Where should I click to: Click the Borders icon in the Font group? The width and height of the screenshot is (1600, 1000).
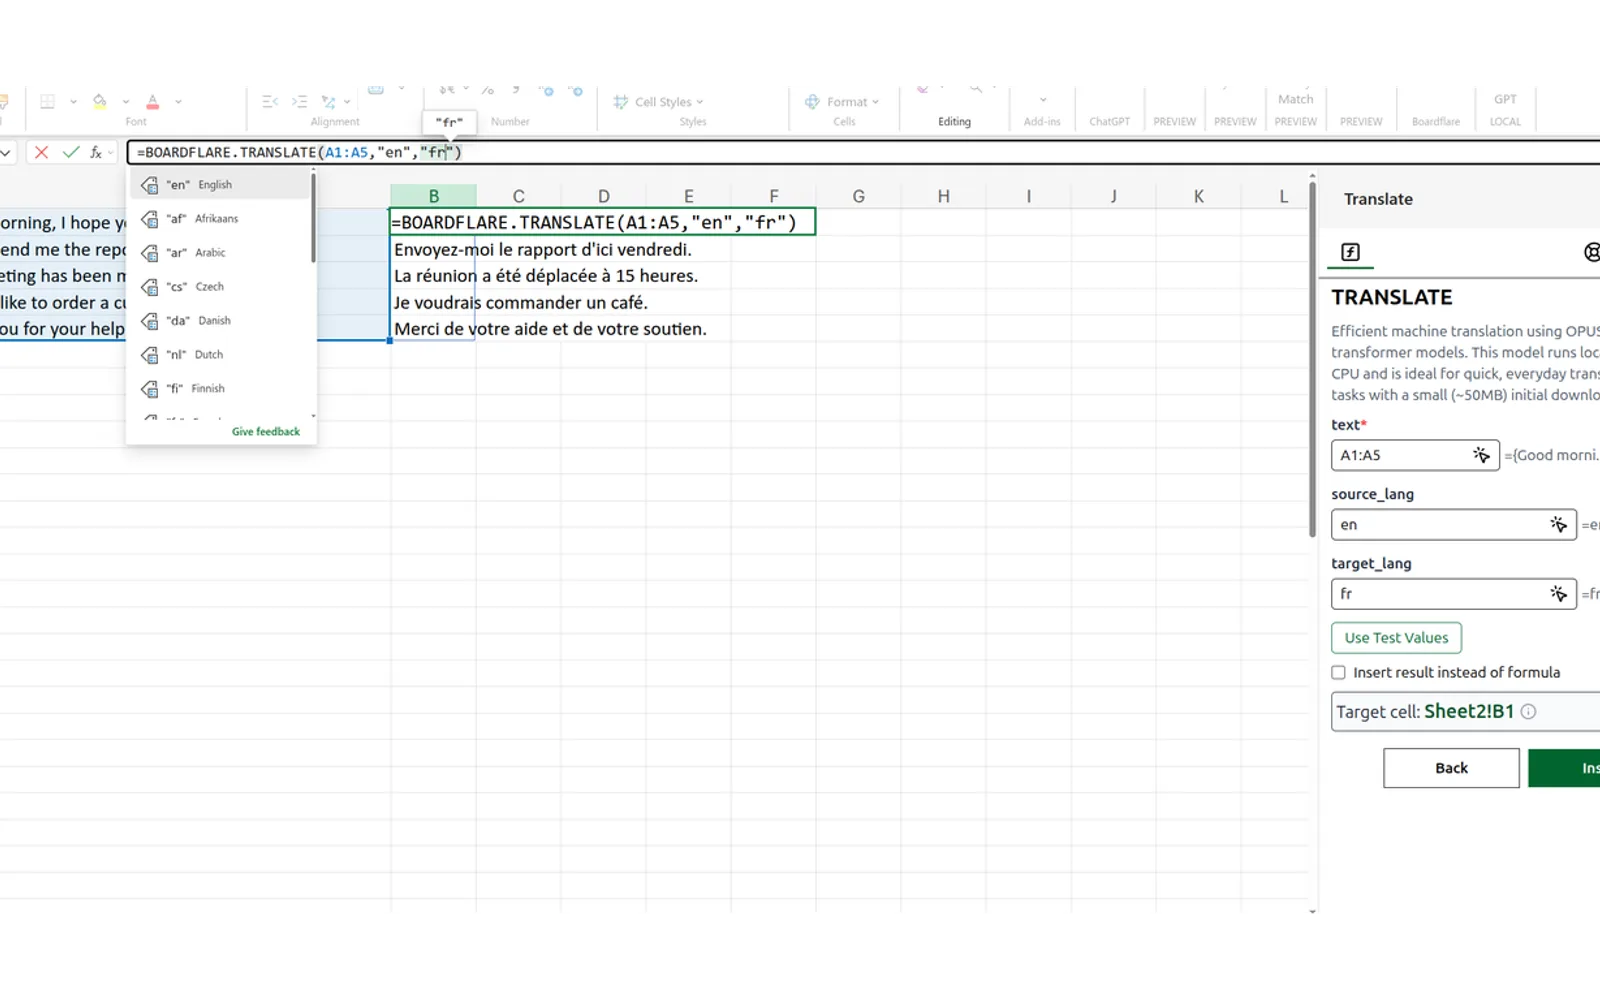pos(47,101)
